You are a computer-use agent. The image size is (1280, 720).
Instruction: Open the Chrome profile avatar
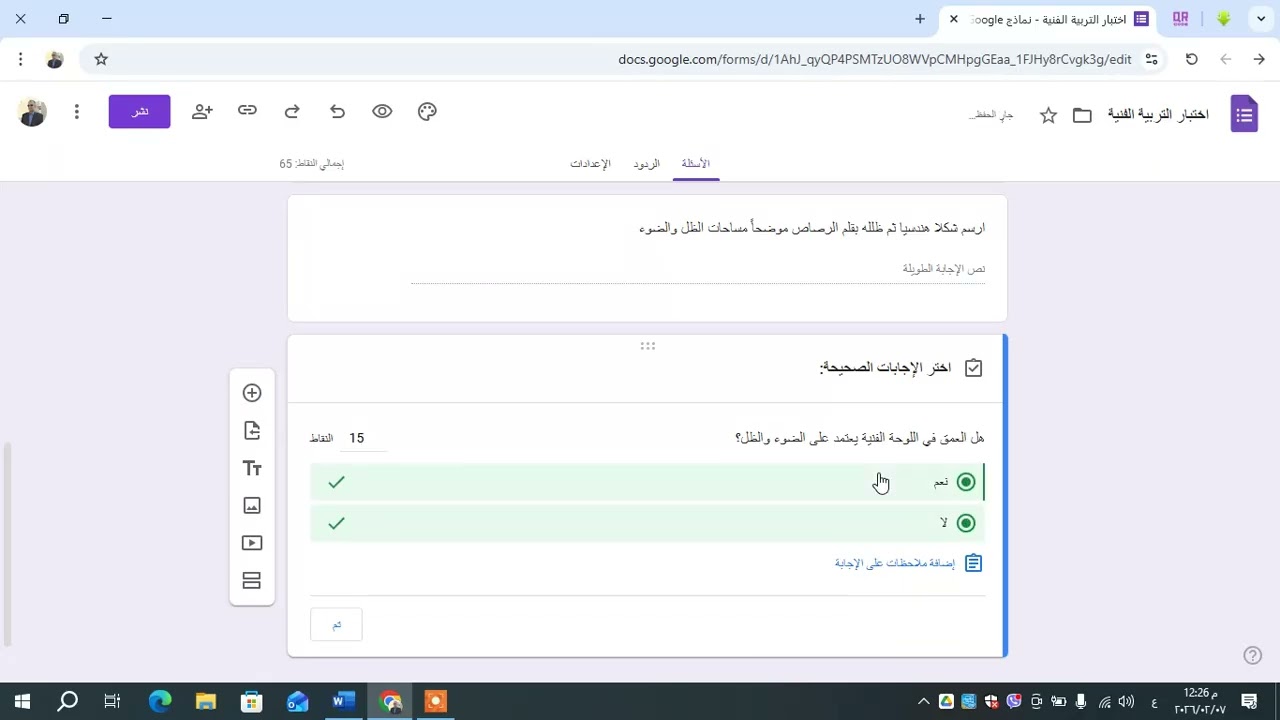coord(55,59)
